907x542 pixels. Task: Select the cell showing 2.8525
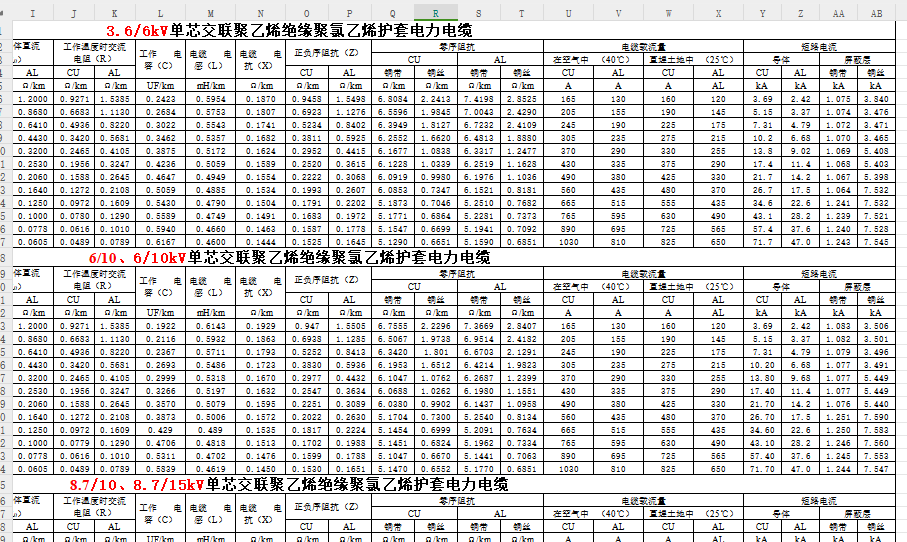pos(521,99)
